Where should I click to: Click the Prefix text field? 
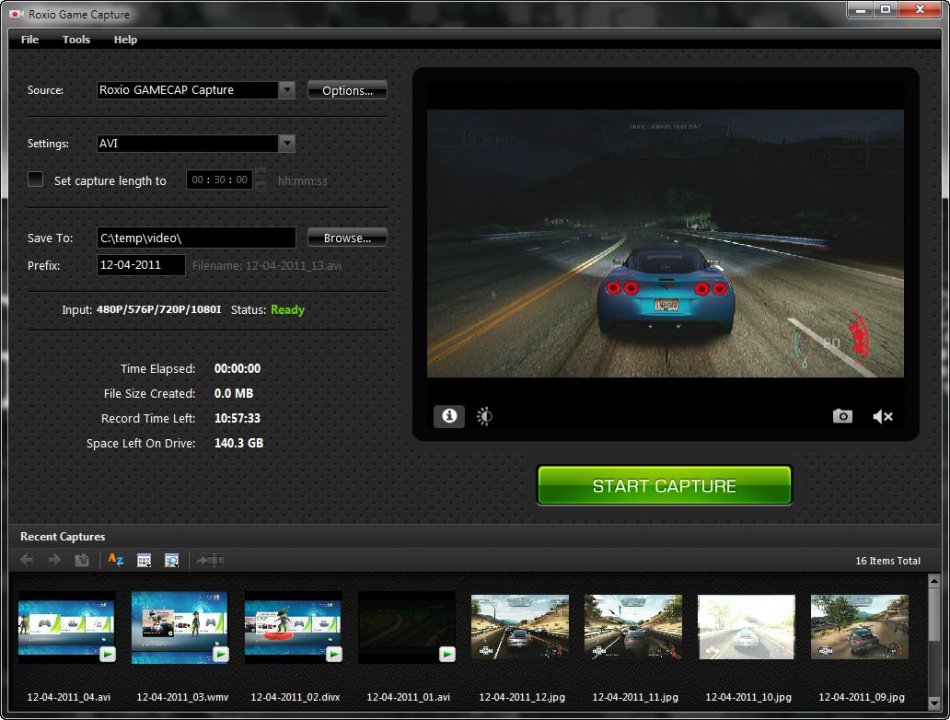click(141, 265)
